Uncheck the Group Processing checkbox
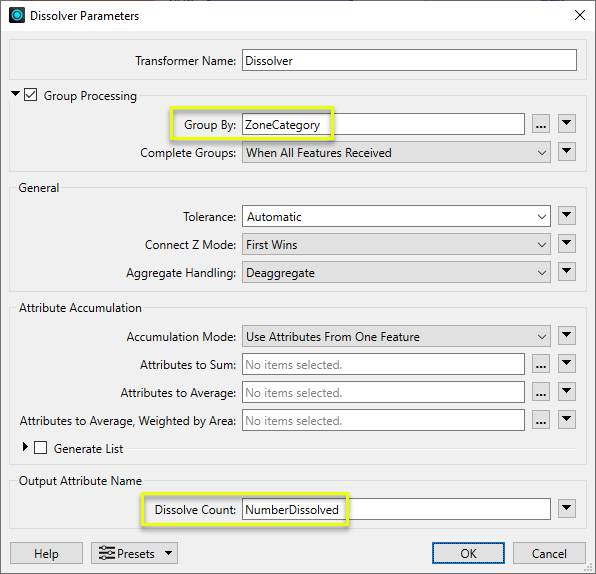 [30, 95]
